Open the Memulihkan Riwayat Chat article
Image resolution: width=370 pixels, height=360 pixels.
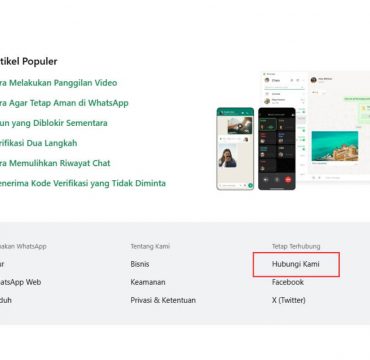[55, 163]
